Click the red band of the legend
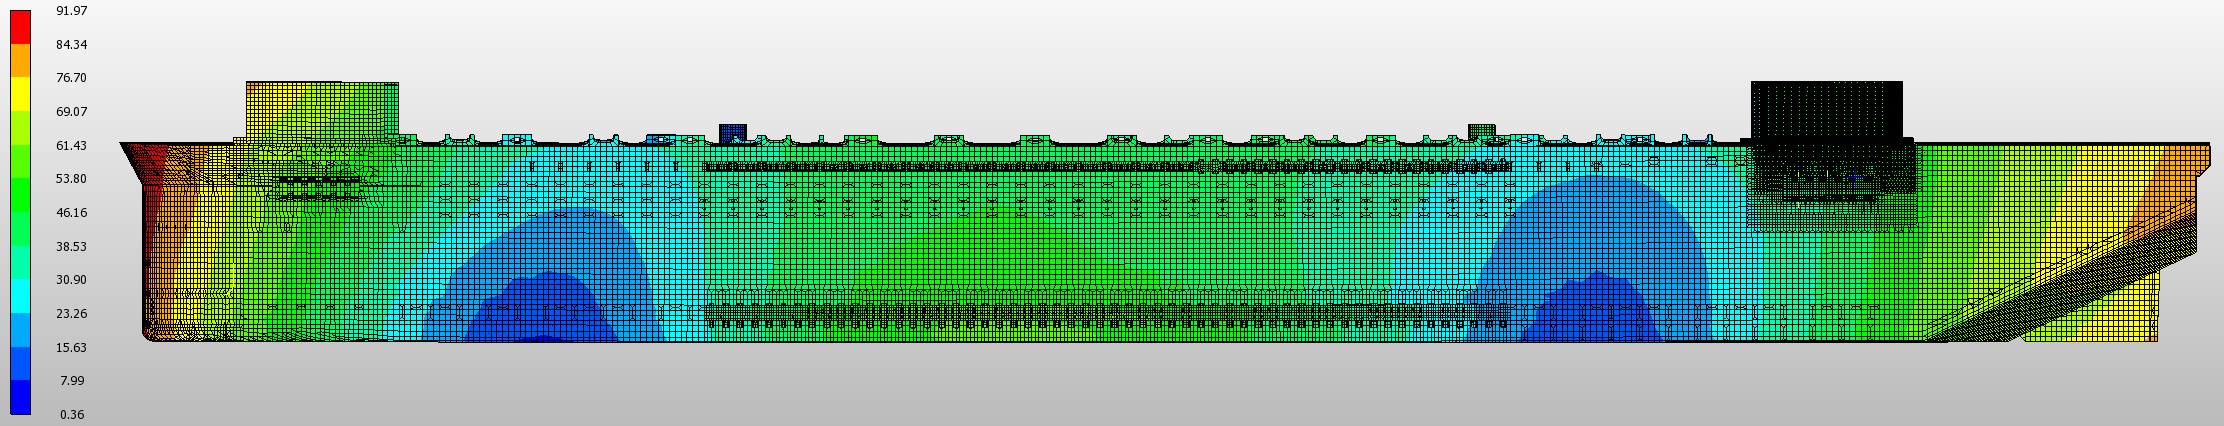The width and height of the screenshot is (2224, 426). (x=20, y=27)
